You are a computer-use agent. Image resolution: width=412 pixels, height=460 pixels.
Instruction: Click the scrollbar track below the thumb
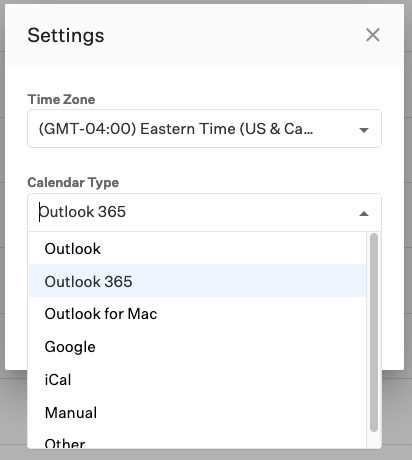[374, 440]
